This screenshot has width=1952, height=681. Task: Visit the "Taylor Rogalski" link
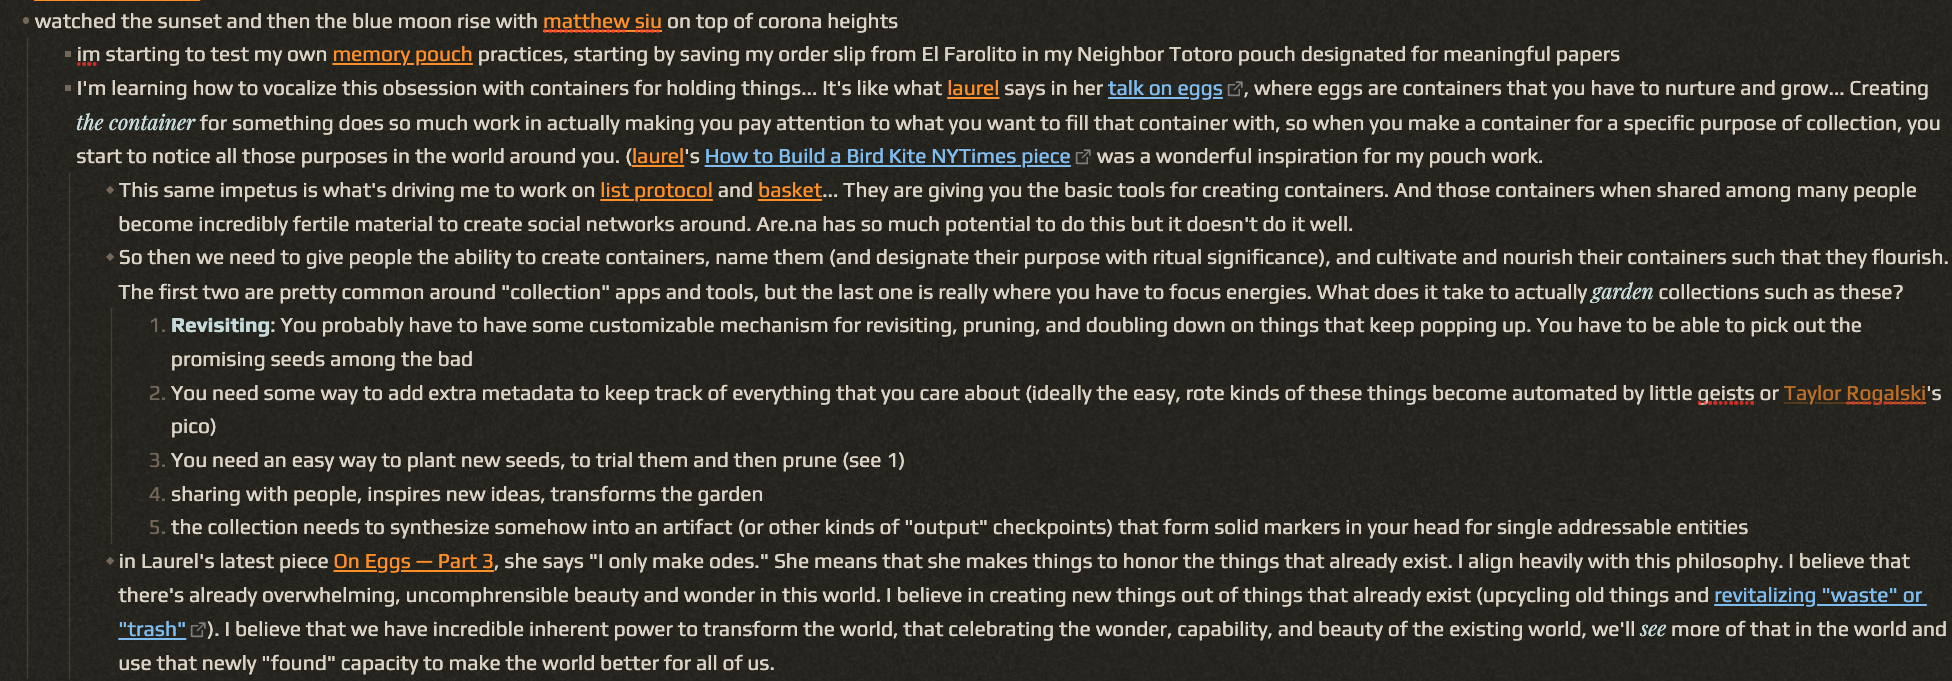[1854, 393]
